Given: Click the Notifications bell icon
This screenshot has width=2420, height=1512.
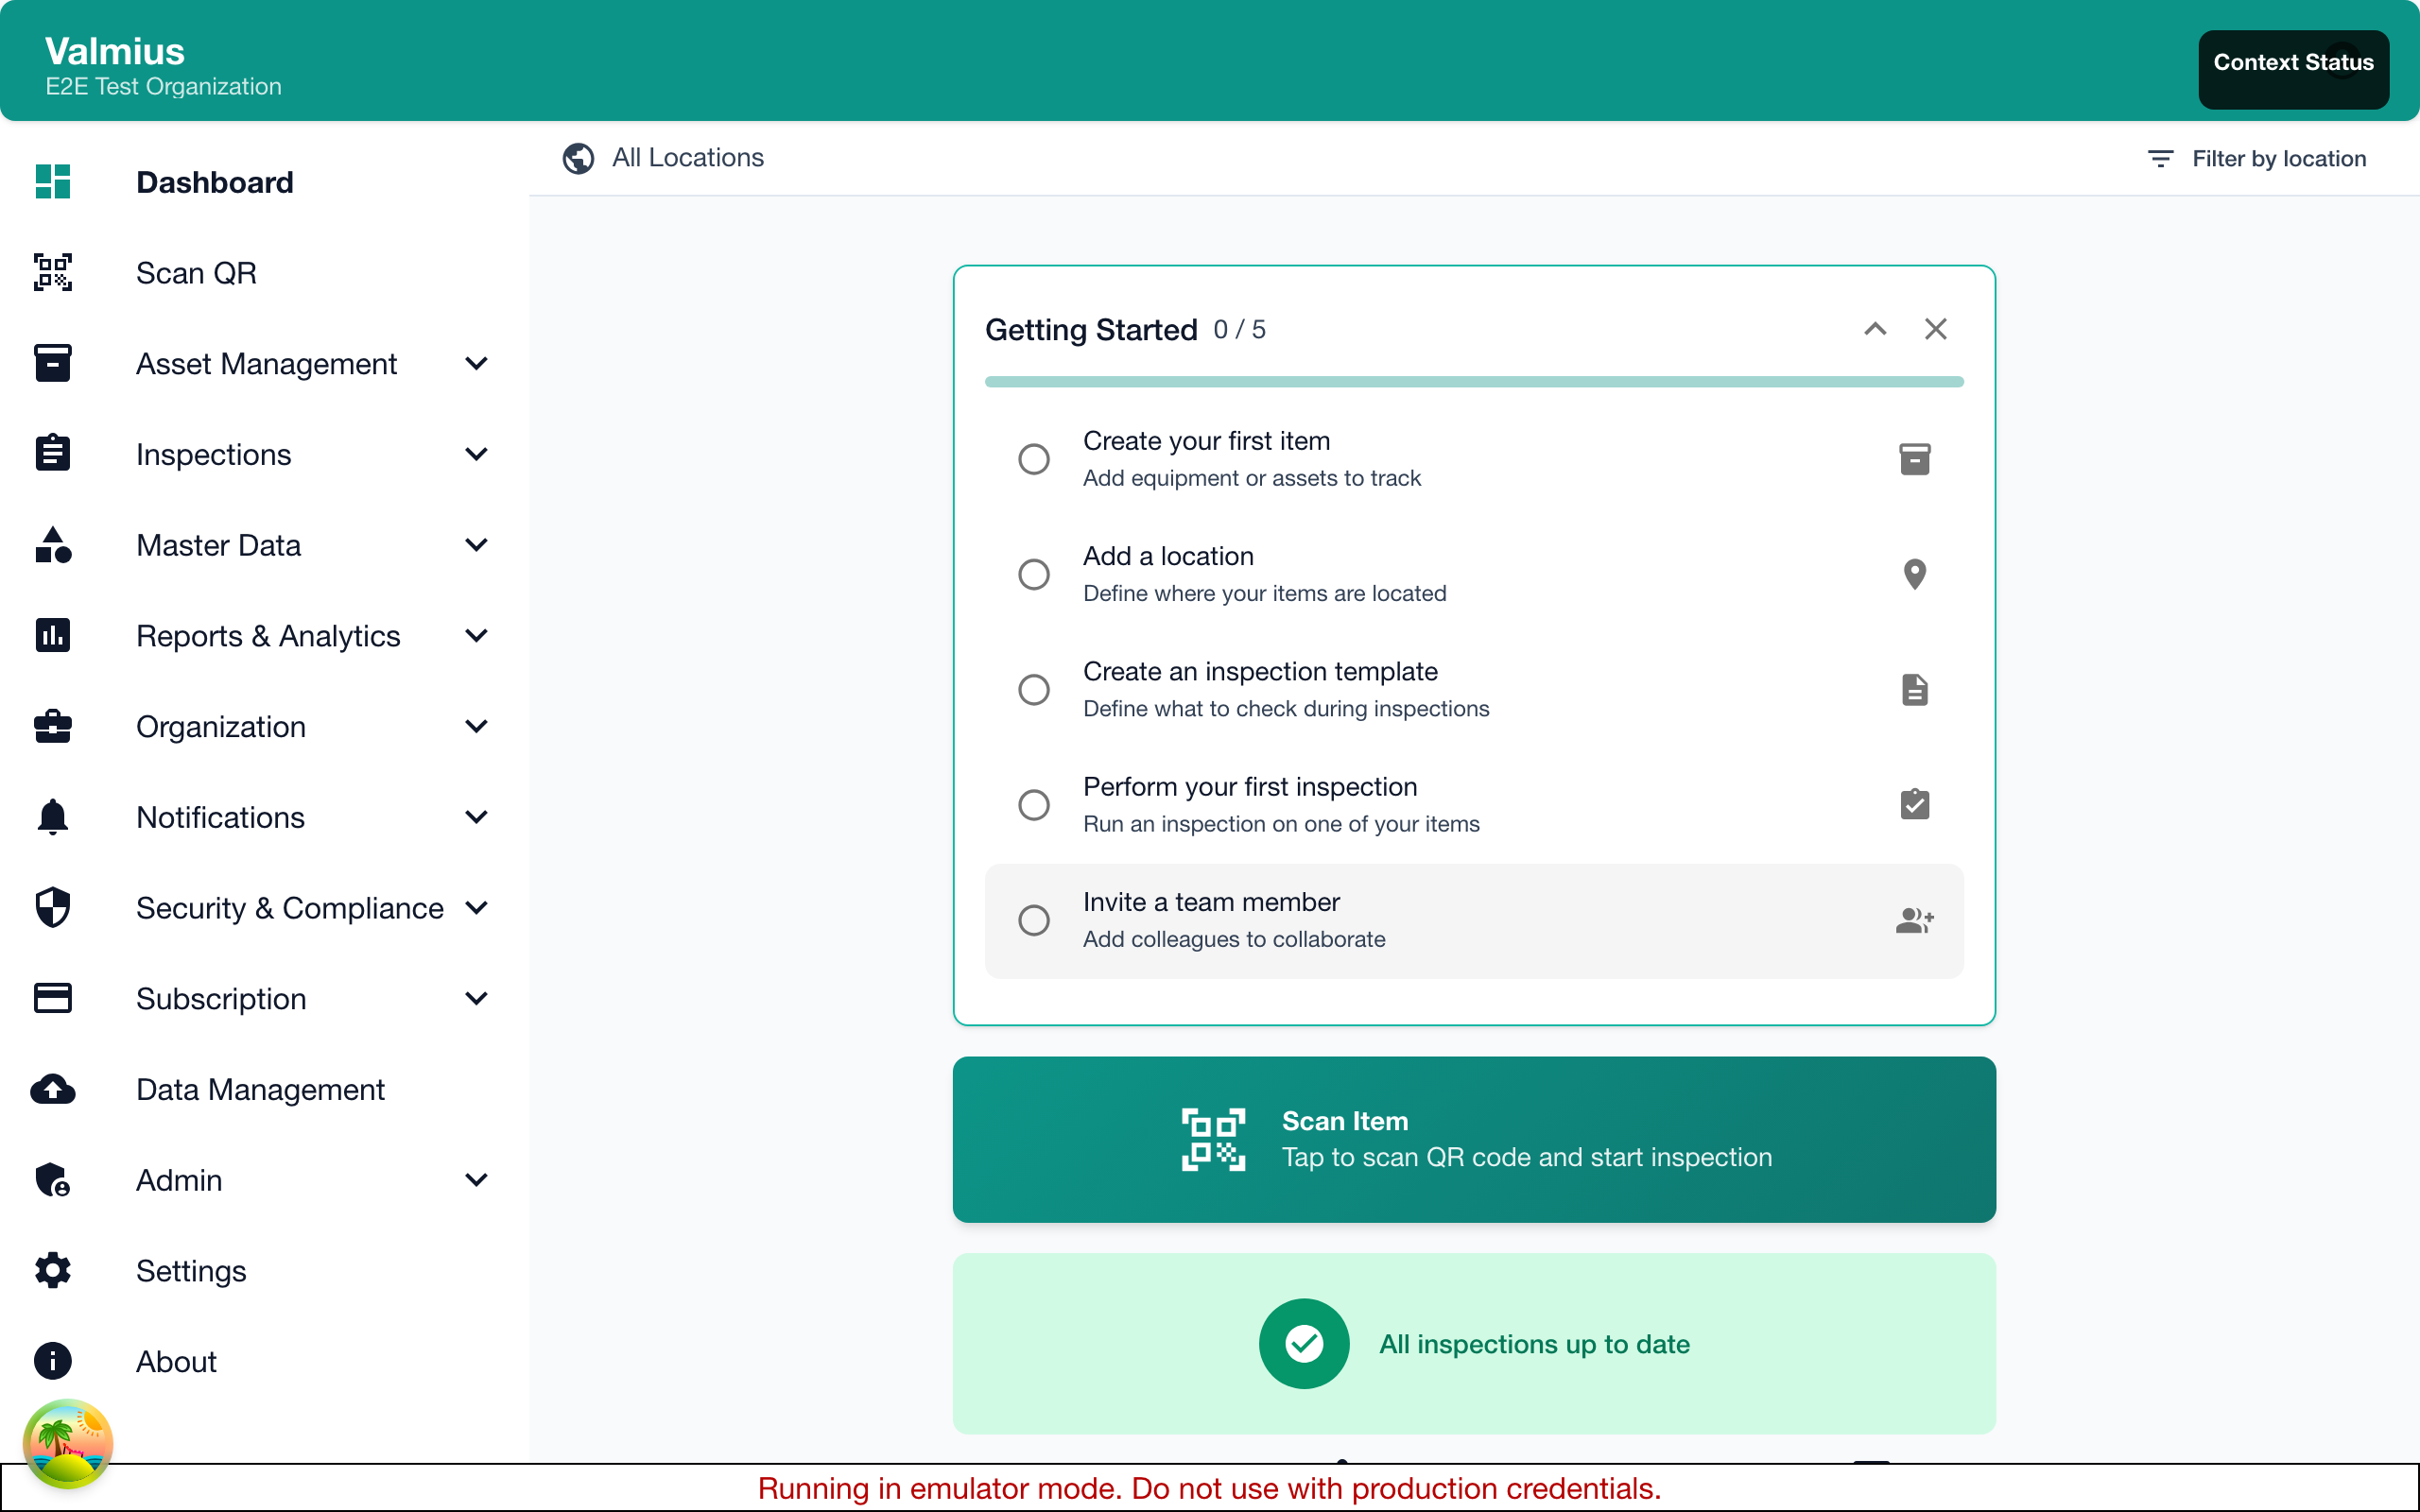Looking at the screenshot, I should (52, 817).
